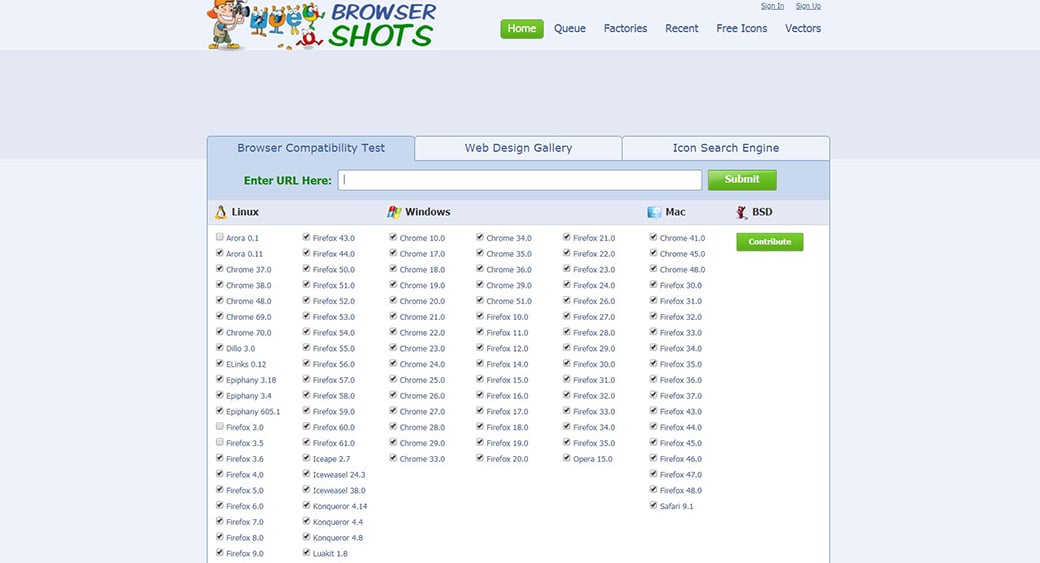Focus the Enter URL Here field
The height and width of the screenshot is (563, 1040).
click(x=520, y=180)
